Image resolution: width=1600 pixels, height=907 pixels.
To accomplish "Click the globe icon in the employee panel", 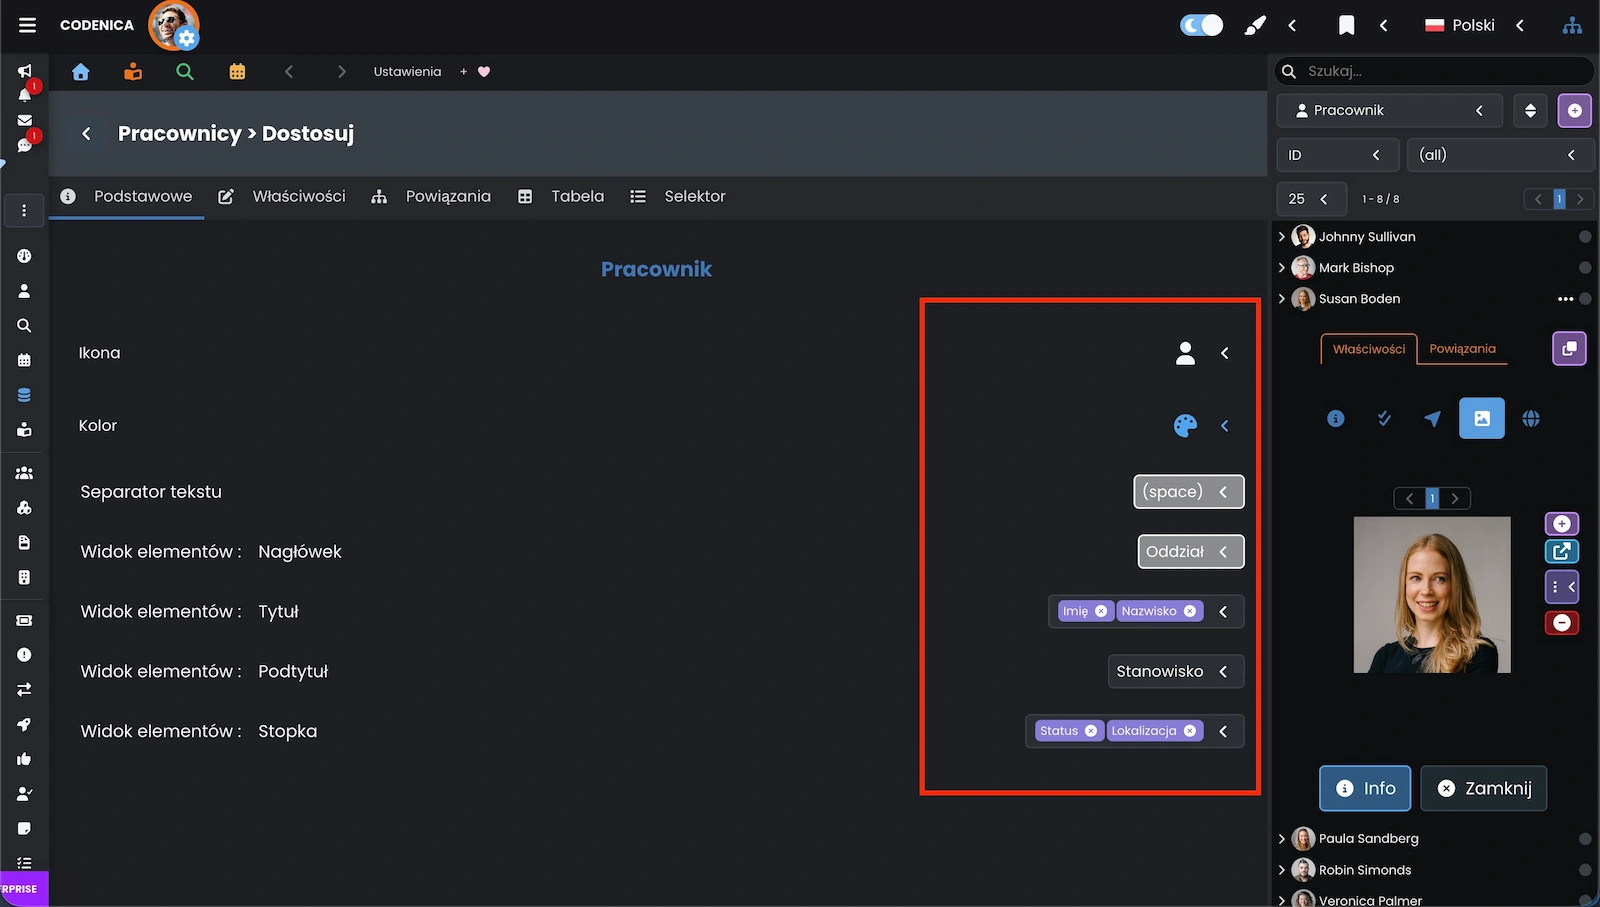I will coord(1530,419).
